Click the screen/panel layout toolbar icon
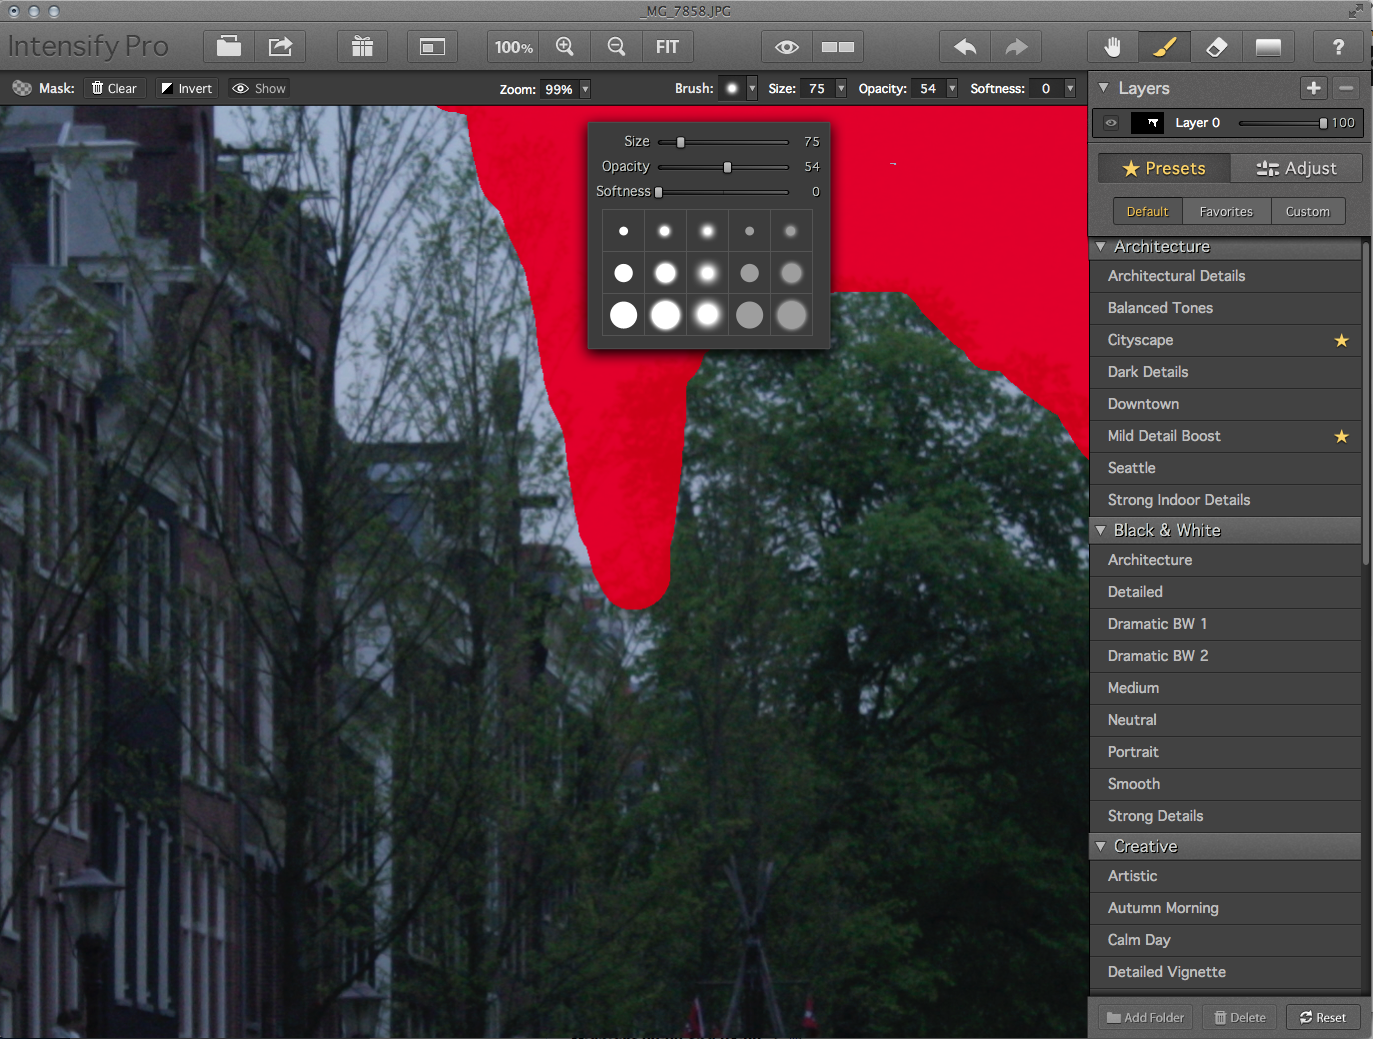The height and width of the screenshot is (1039, 1373). coord(432,46)
